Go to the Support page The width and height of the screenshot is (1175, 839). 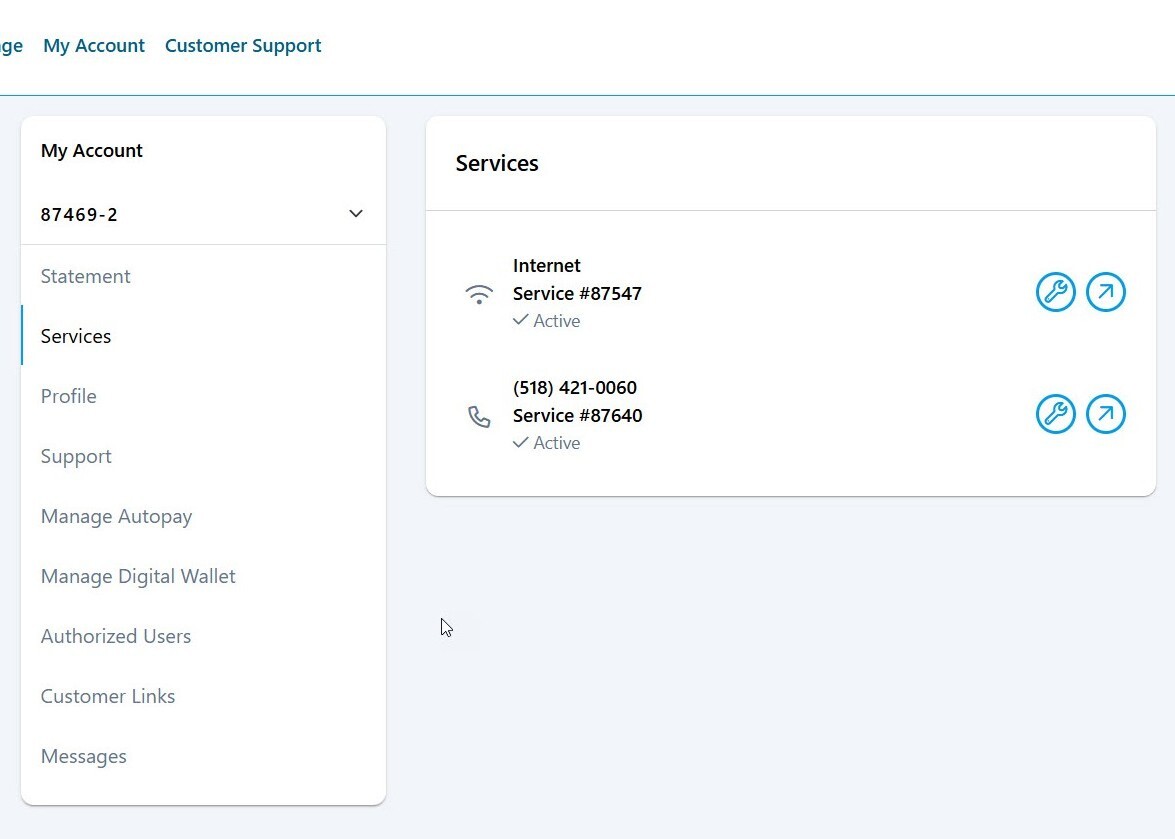(76, 456)
